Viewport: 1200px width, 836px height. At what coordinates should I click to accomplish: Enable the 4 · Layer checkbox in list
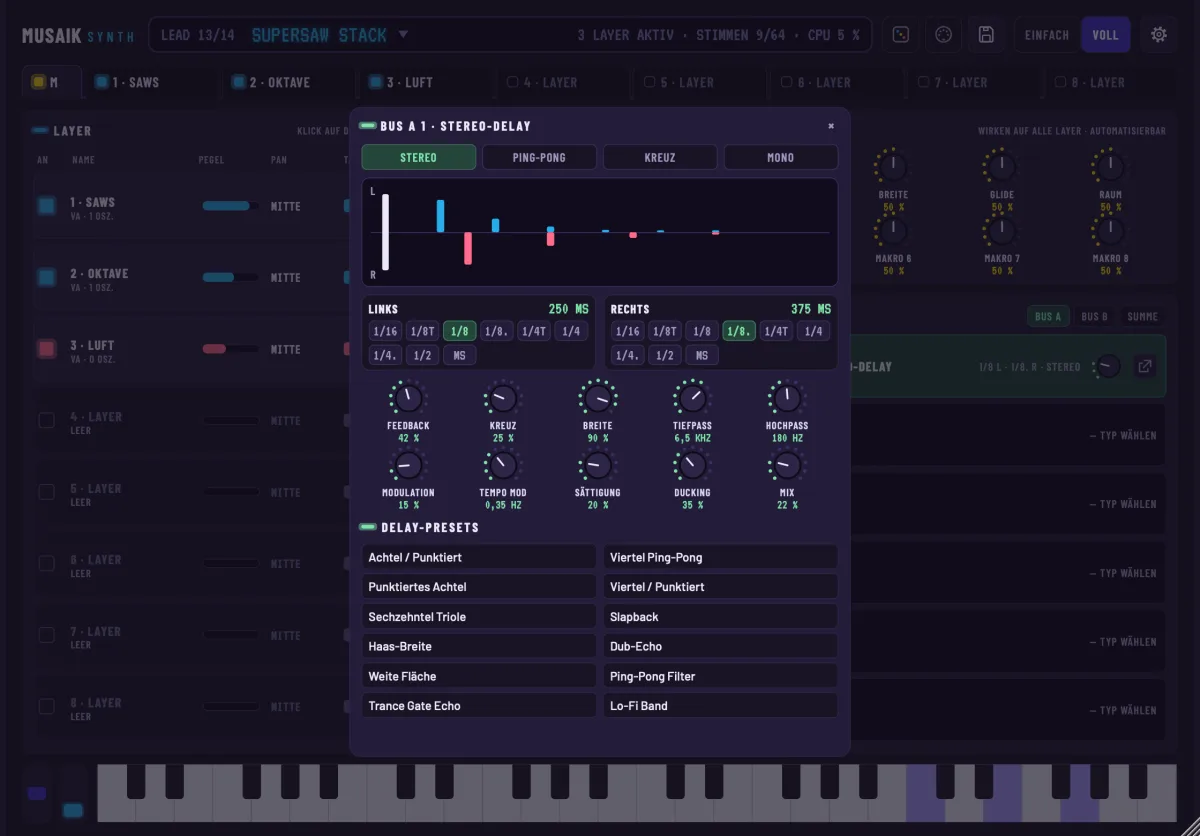[46, 420]
